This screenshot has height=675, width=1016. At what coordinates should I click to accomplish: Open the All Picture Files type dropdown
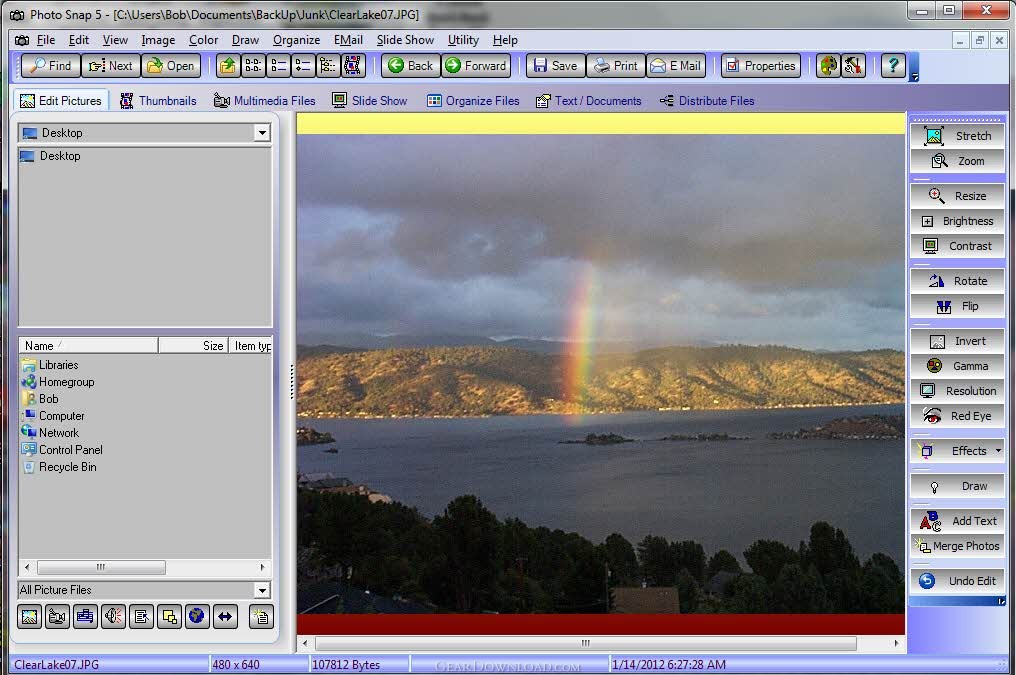[262, 590]
